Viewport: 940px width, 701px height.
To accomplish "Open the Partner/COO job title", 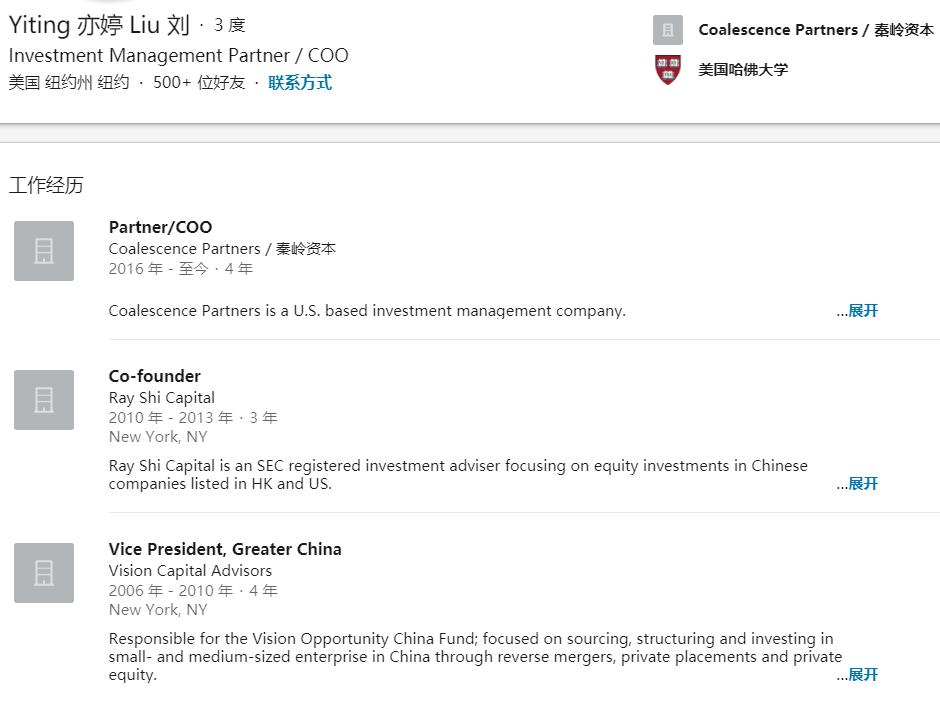I will pyautogui.click(x=160, y=227).
